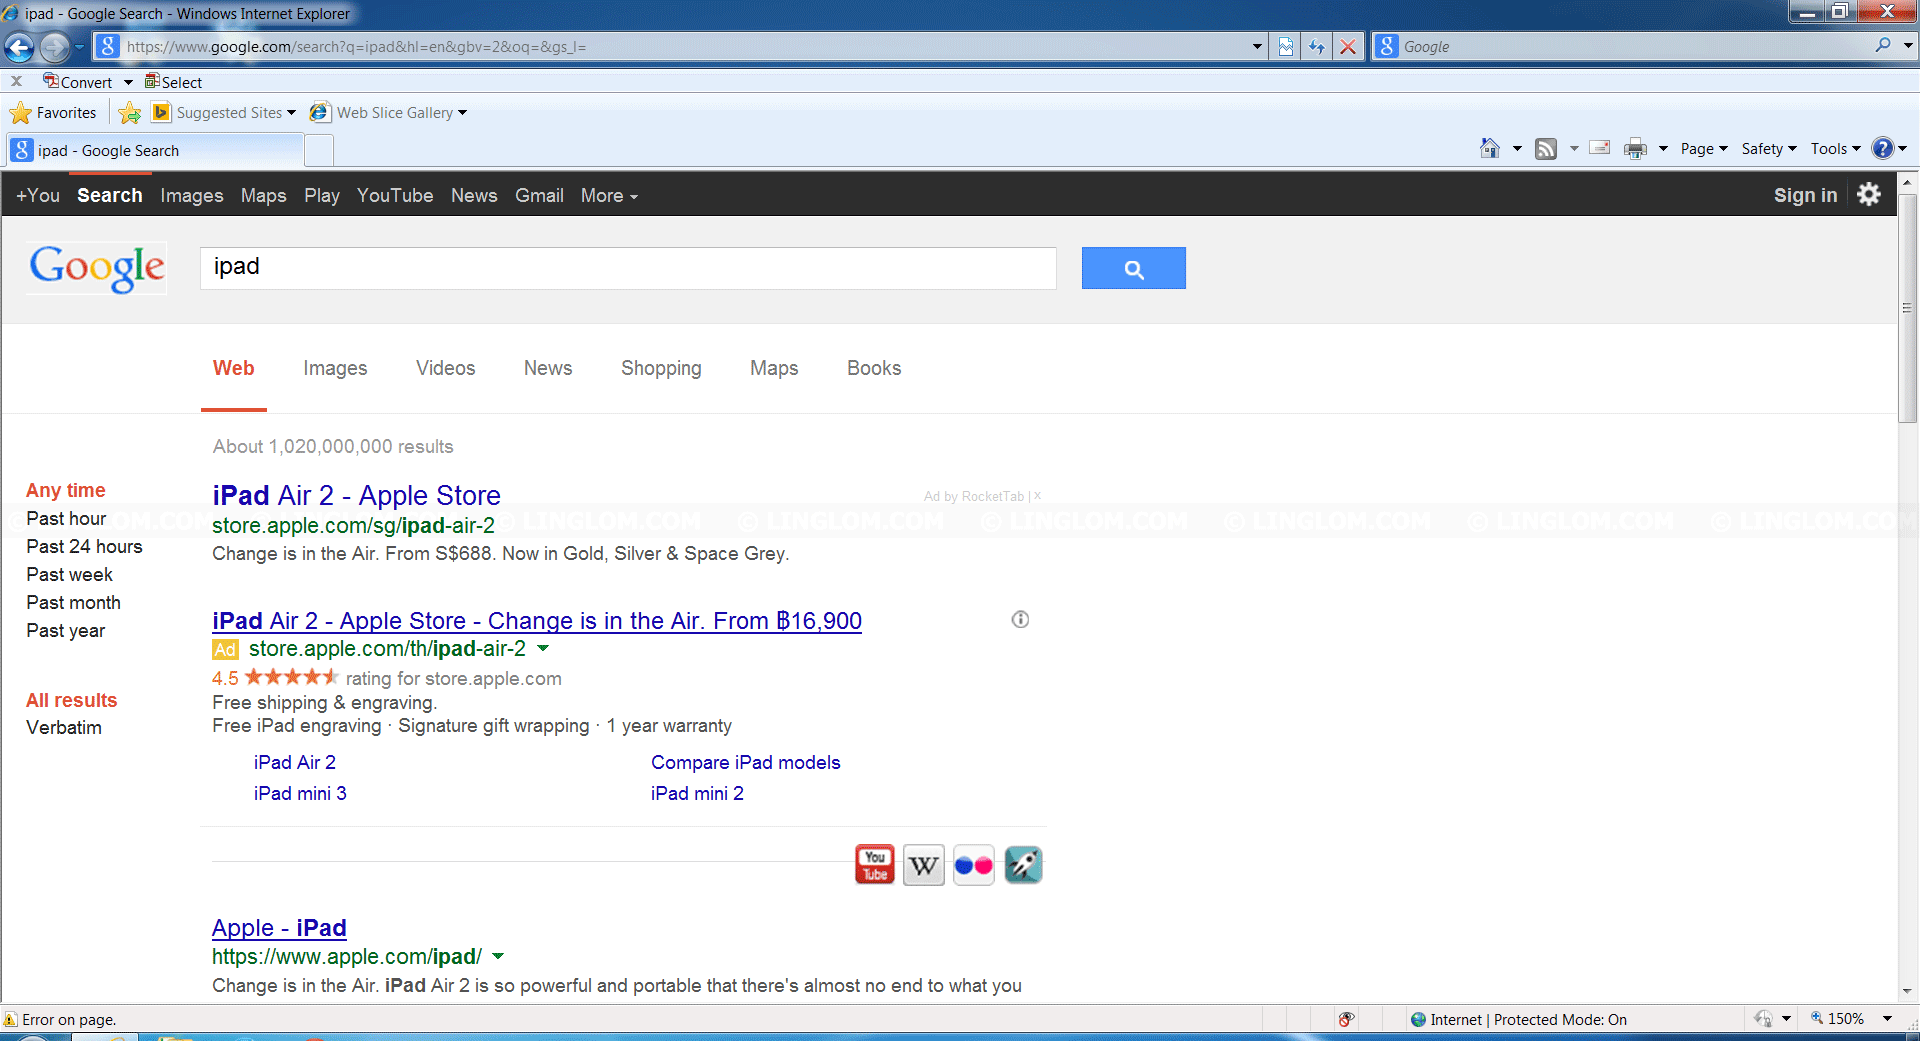1920x1041 pixels.
Task: Click the browser Back arrow button
Action: [x=19, y=47]
